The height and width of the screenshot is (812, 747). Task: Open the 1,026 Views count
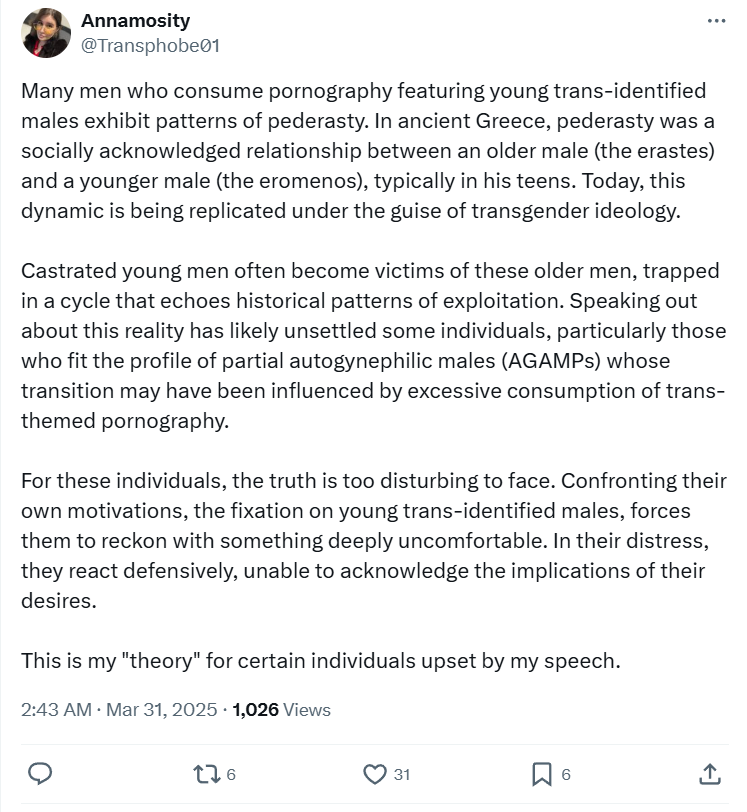point(281,710)
